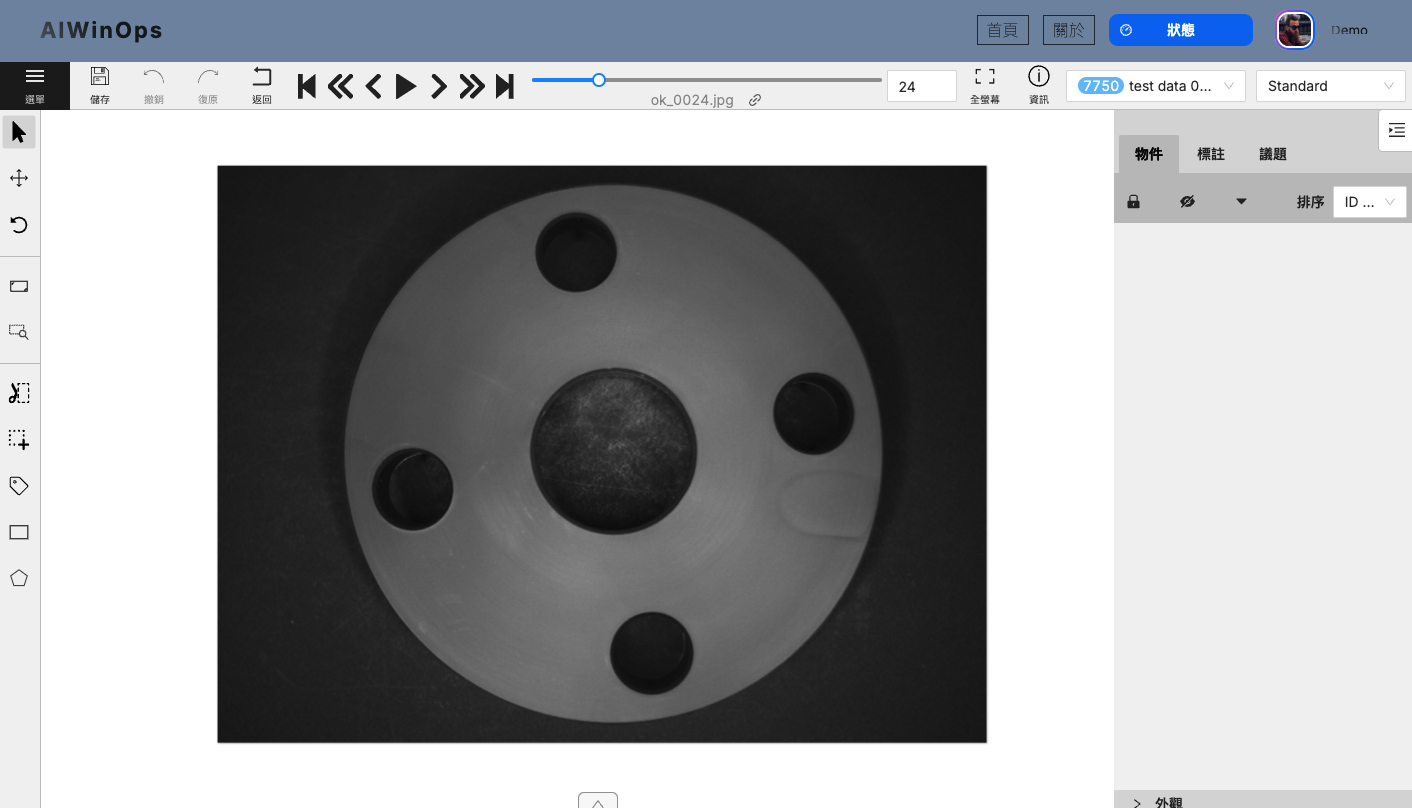
Task: Copy link icon next to ok_0024.jpg
Action: 755,100
